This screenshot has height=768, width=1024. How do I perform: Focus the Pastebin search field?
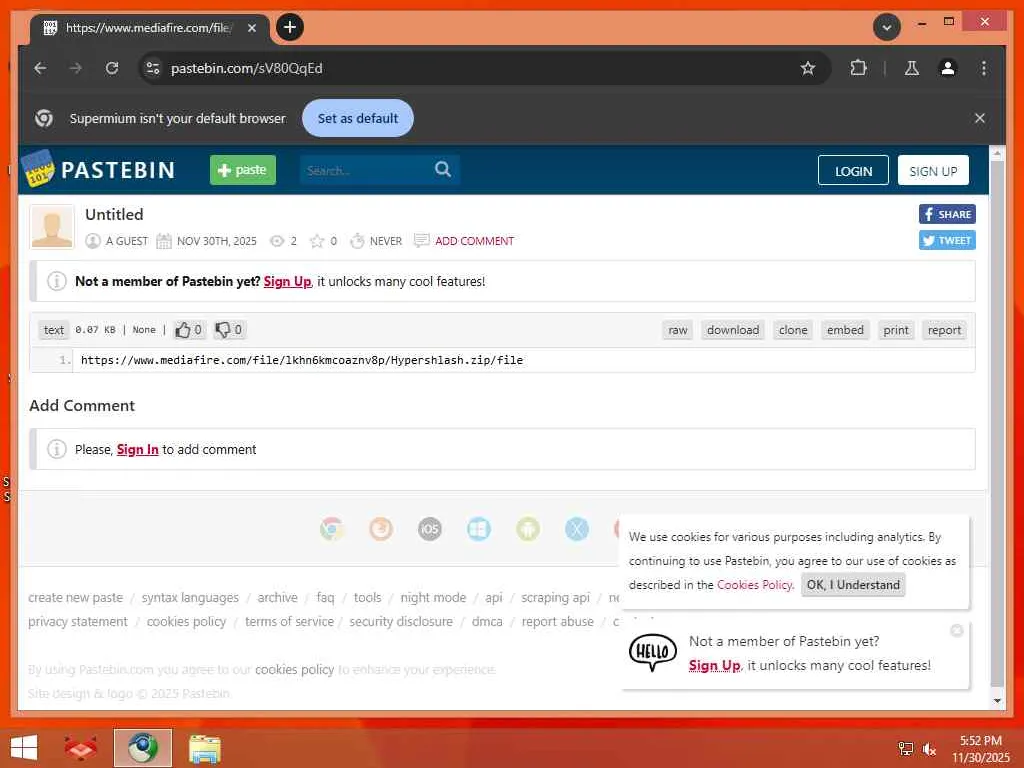pos(366,170)
